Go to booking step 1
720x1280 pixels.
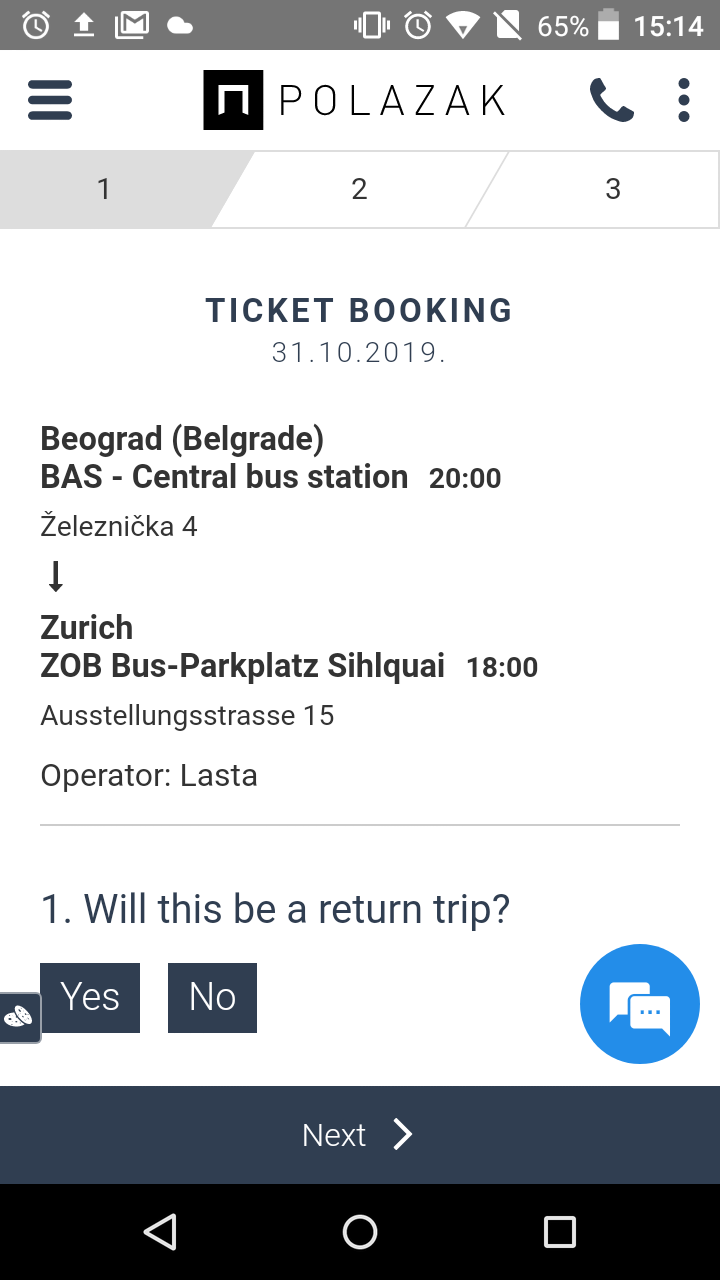[x=104, y=189]
